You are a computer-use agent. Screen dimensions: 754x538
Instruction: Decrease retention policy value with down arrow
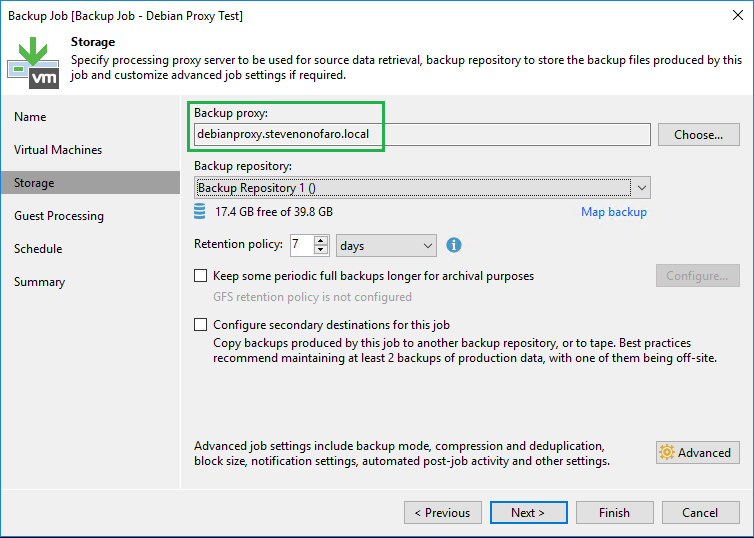point(321,250)
